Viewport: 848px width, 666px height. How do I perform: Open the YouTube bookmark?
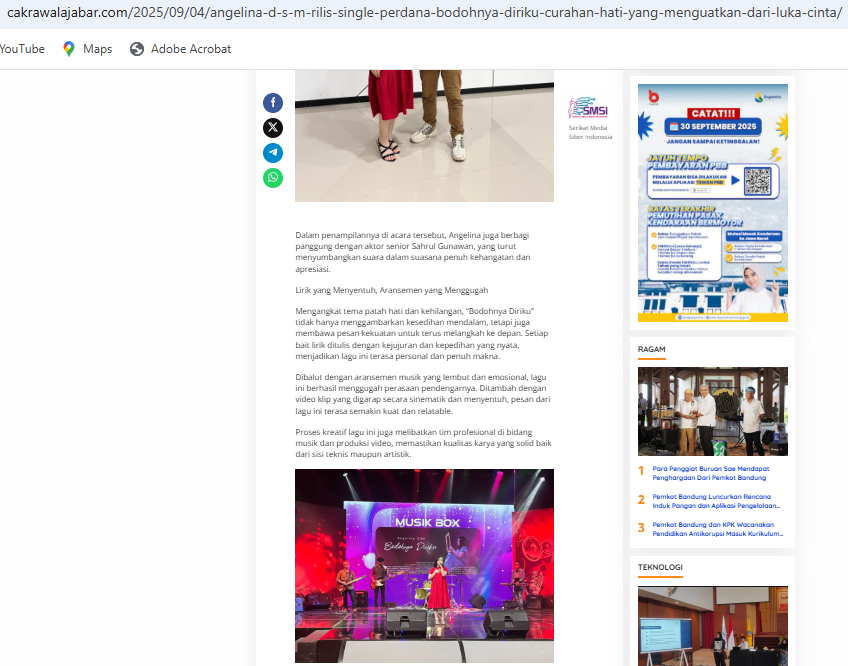[x=22, y=49]
